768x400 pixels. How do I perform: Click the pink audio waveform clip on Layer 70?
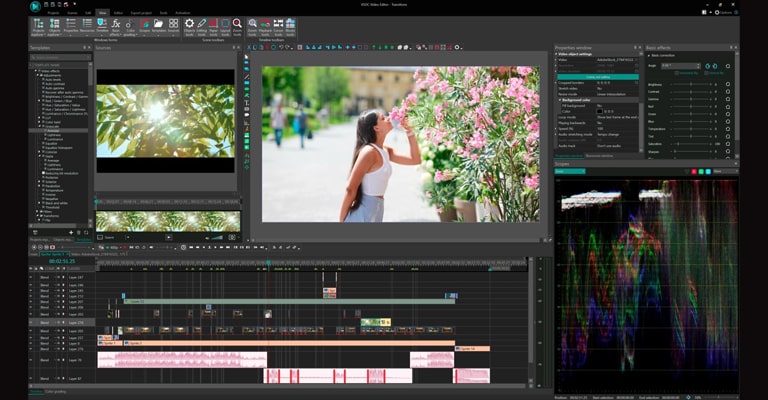click(x=182, y=358)
